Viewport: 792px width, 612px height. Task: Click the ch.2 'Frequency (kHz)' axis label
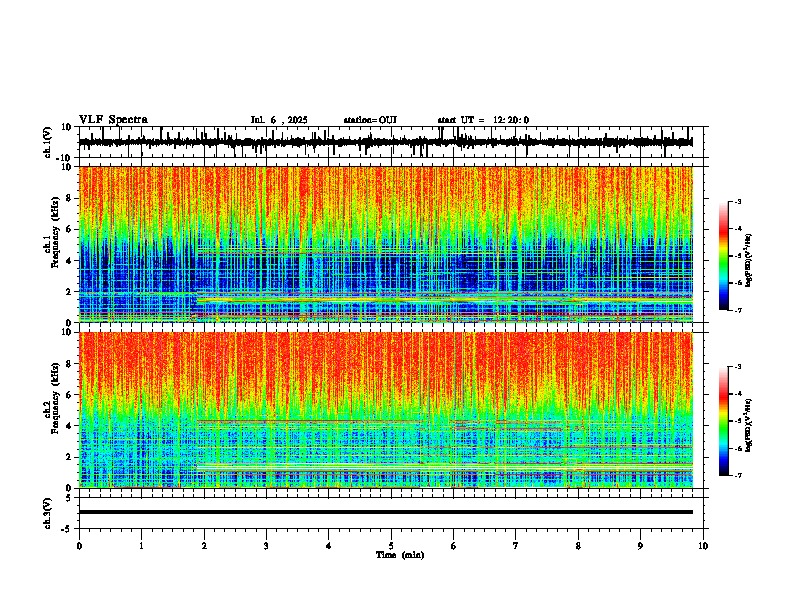pos(55,398)
